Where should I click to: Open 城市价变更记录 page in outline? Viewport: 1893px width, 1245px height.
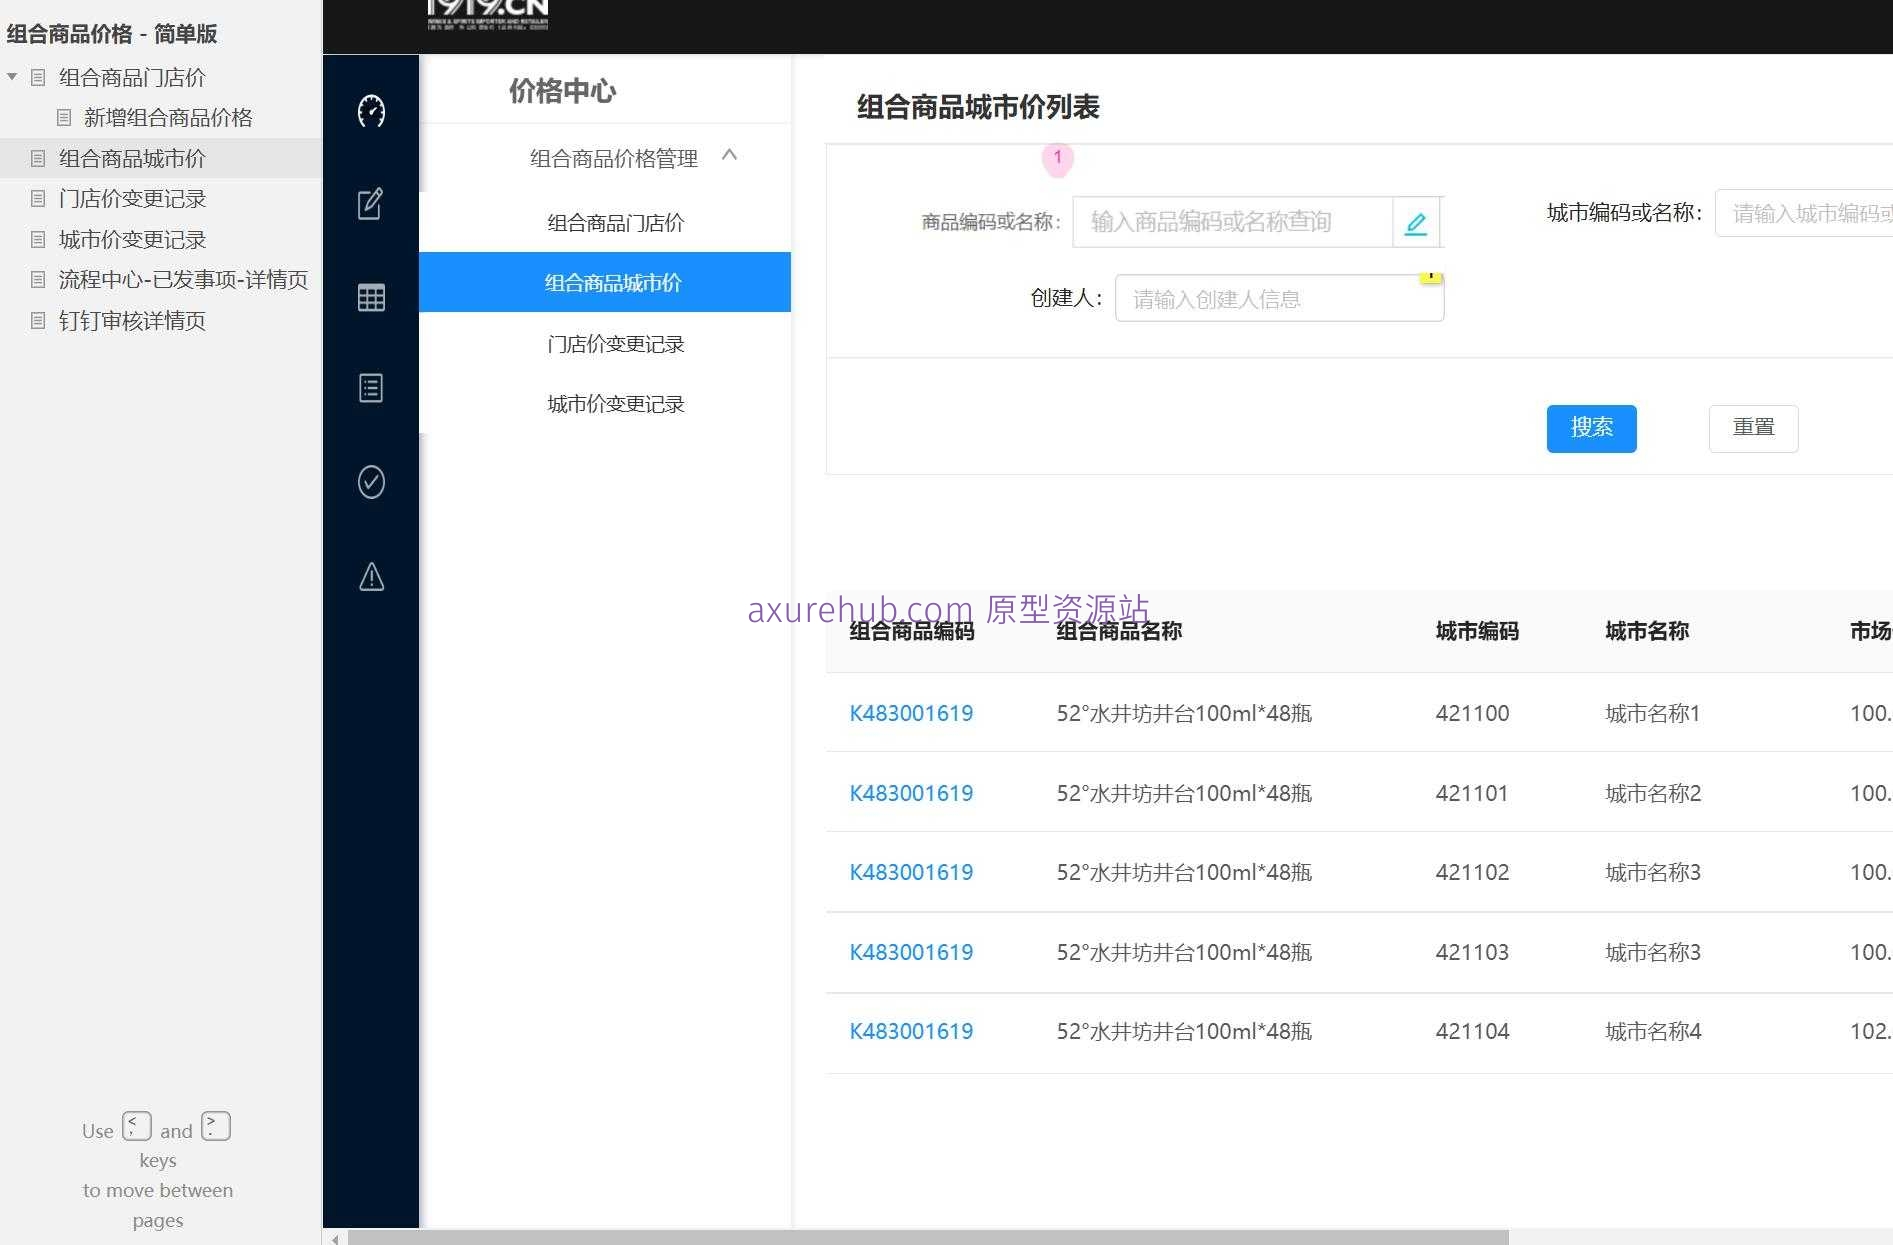[132, 240]
